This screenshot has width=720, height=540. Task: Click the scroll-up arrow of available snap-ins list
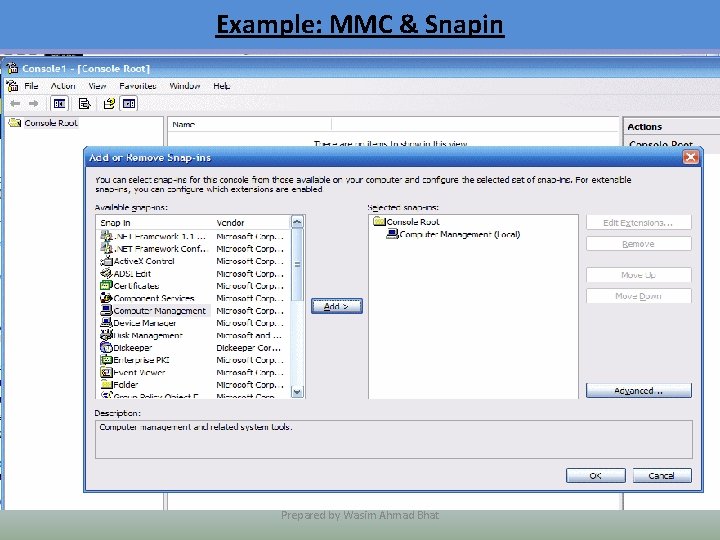(297, 222)
